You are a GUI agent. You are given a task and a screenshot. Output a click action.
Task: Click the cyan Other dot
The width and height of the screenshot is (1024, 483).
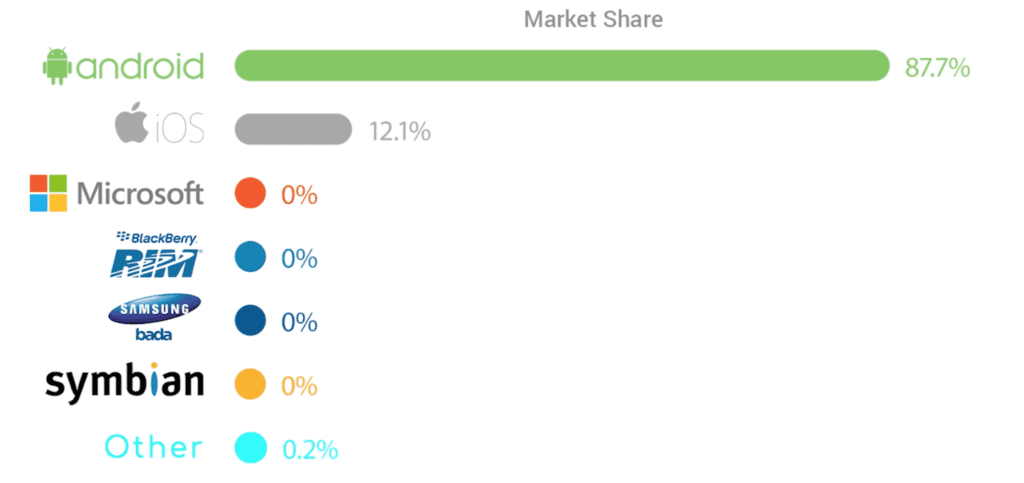(250, 448)
